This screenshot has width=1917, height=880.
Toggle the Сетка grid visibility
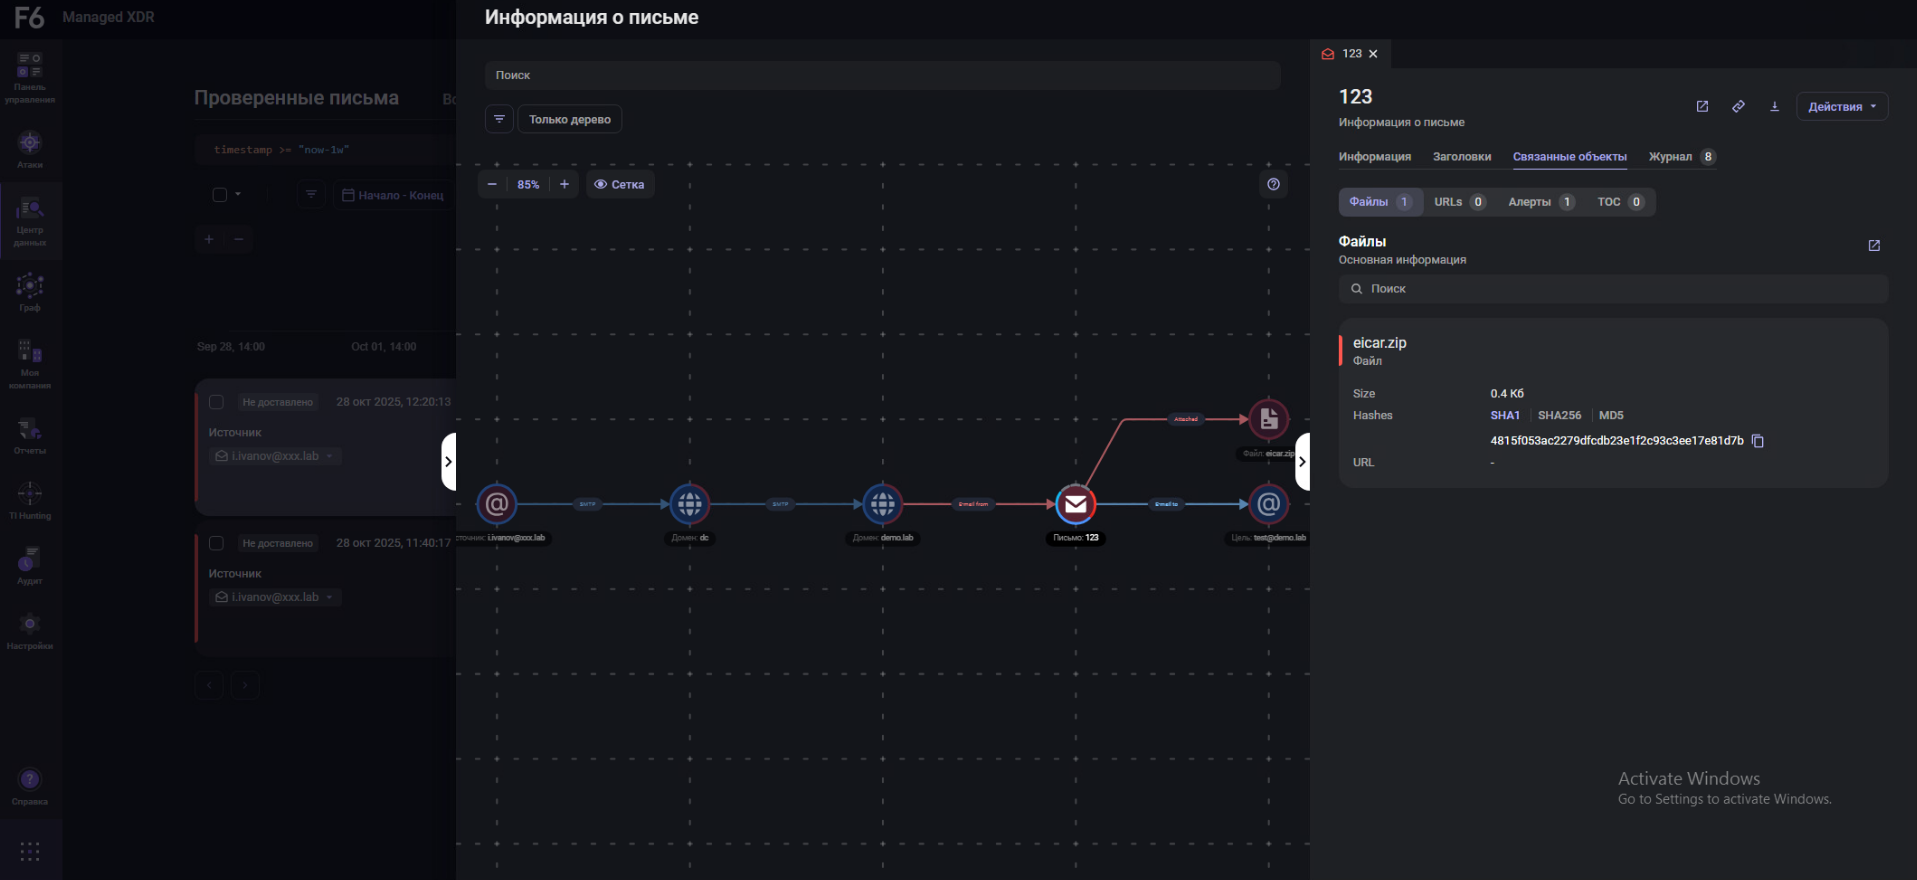pyautogui.click(x=619, y=185)
